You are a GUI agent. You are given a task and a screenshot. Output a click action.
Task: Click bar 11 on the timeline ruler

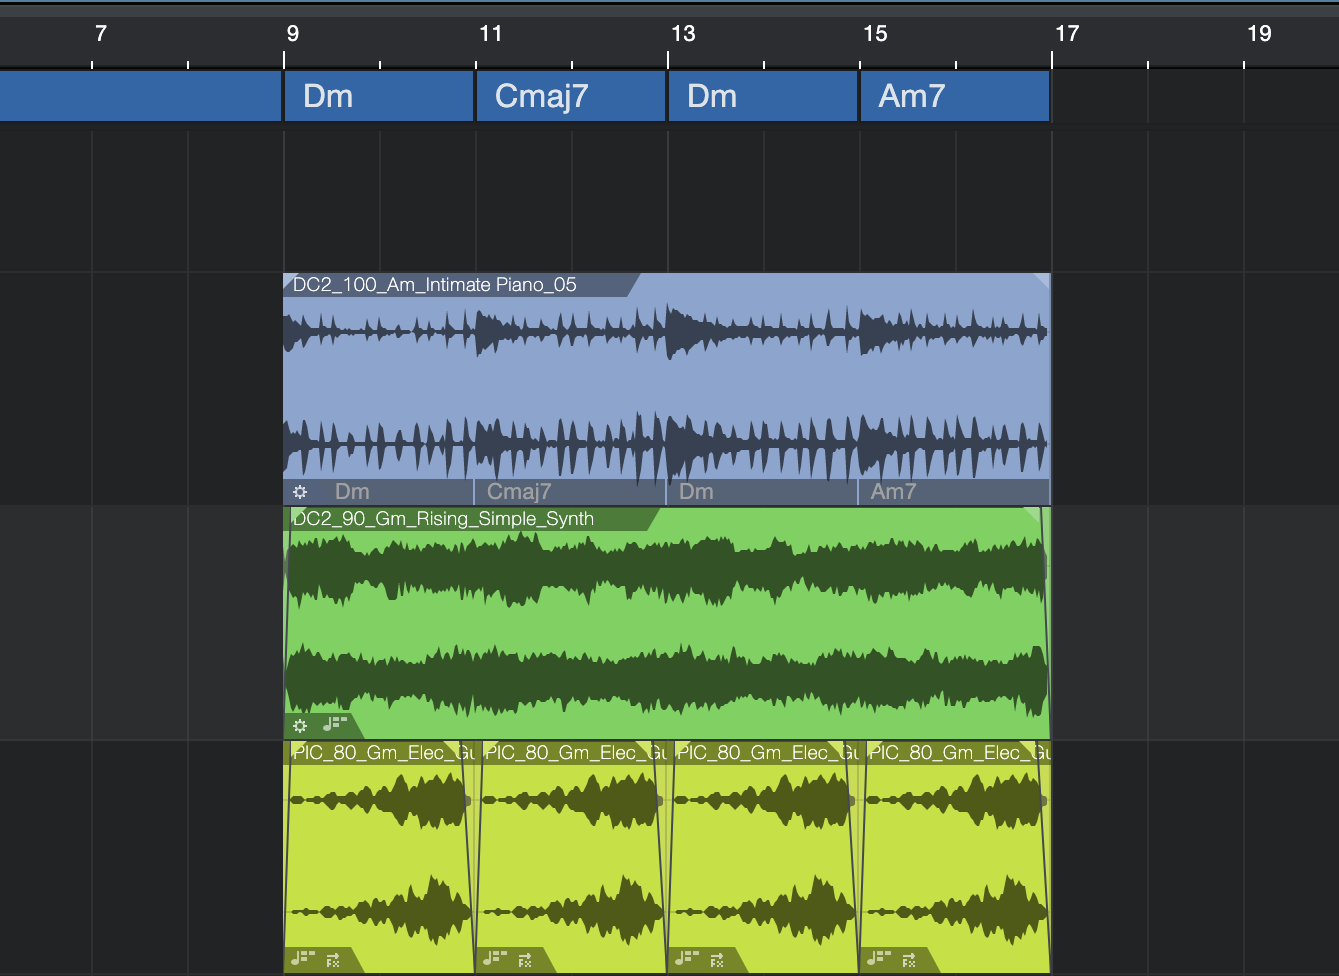(x=489, y=35)
